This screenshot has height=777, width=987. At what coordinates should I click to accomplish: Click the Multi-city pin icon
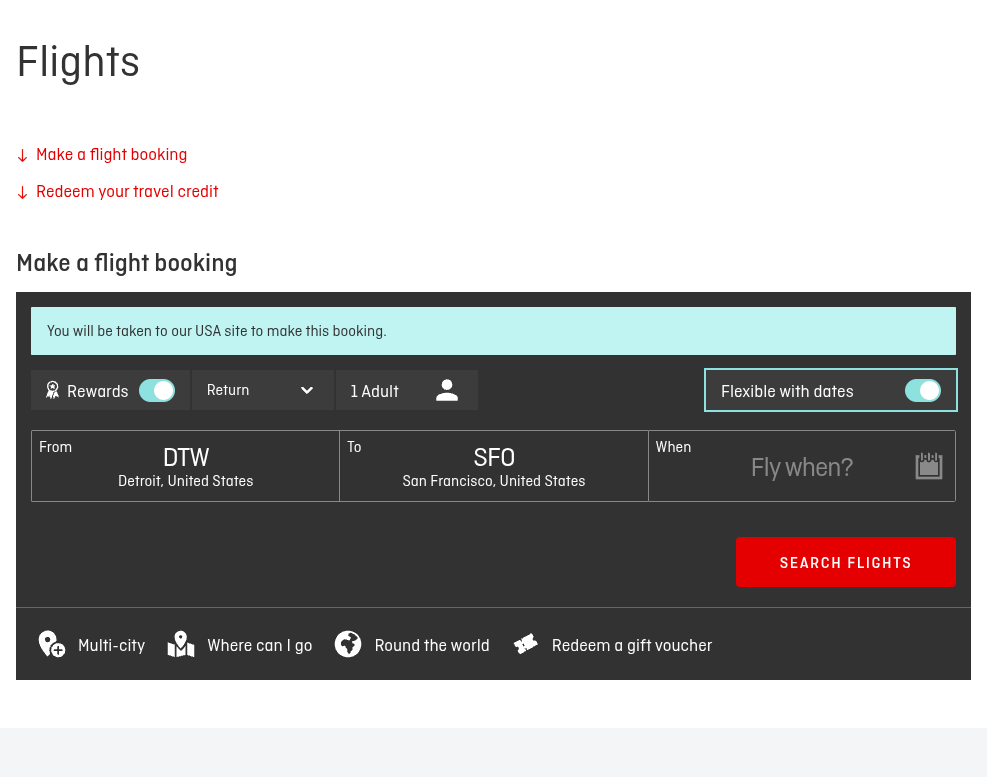pyautogui.click(x=52, y=644)
